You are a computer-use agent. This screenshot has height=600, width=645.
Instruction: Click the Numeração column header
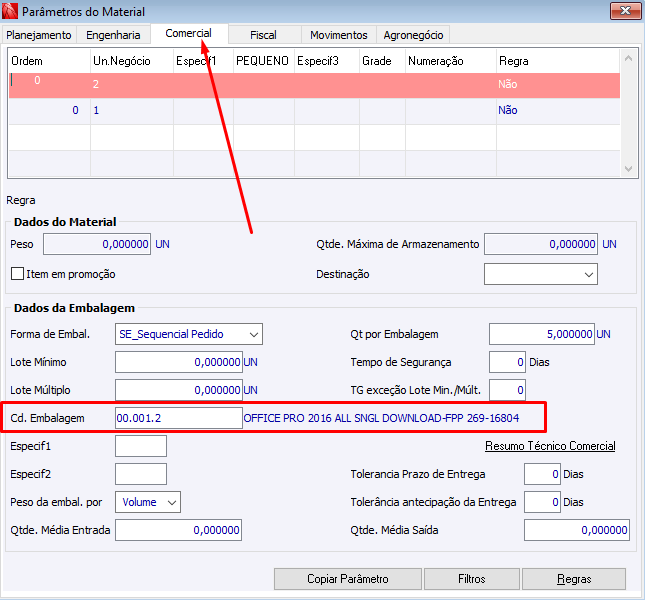tap(451, 61)
